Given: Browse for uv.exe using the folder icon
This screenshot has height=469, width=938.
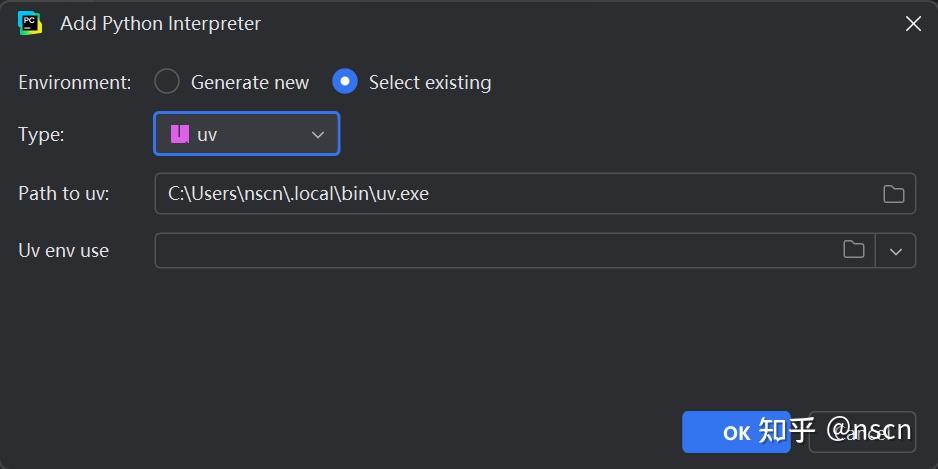Looking at the screenshot, I should point(894,194).
